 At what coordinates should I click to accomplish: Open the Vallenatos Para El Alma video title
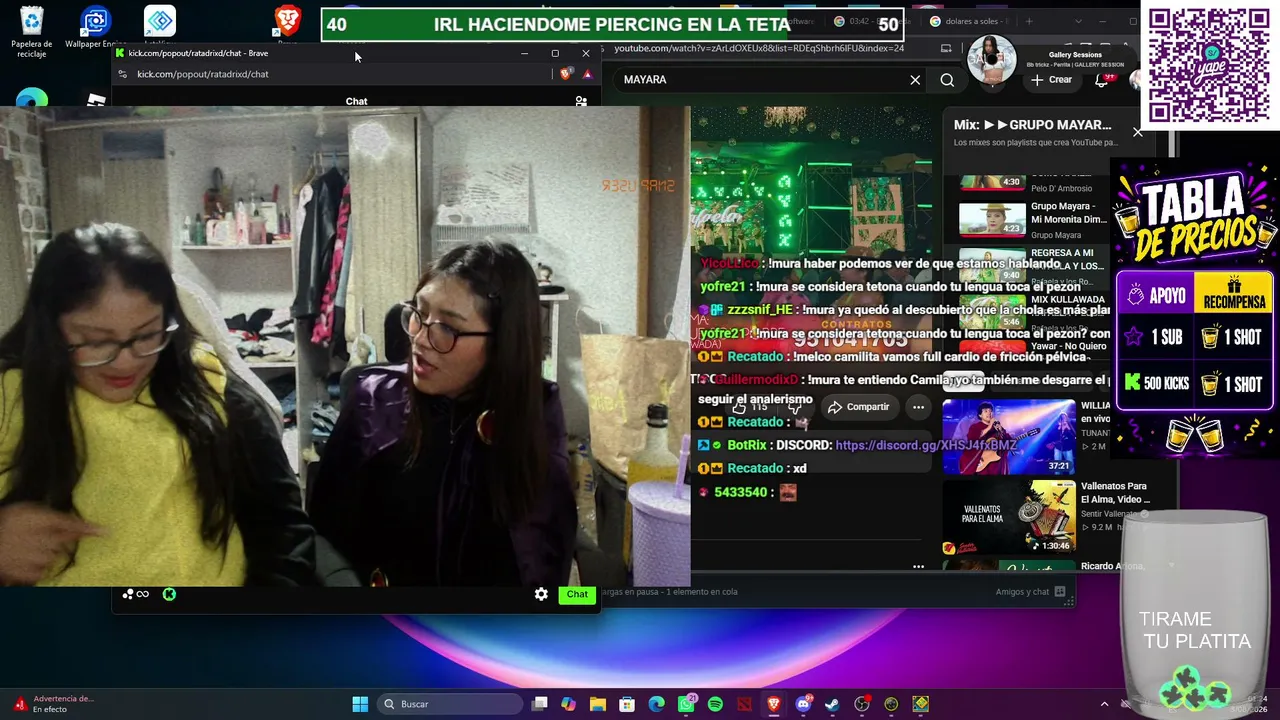[x=1115, y=493]
